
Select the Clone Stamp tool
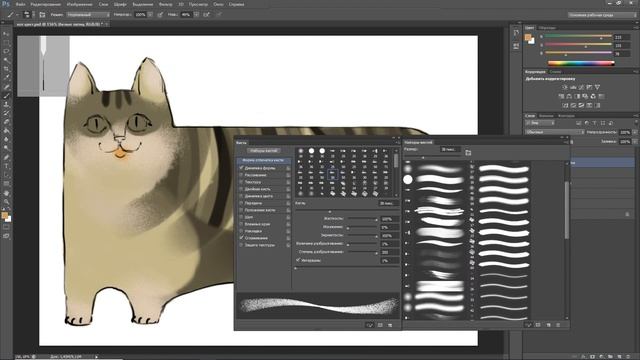coord(6,104)
